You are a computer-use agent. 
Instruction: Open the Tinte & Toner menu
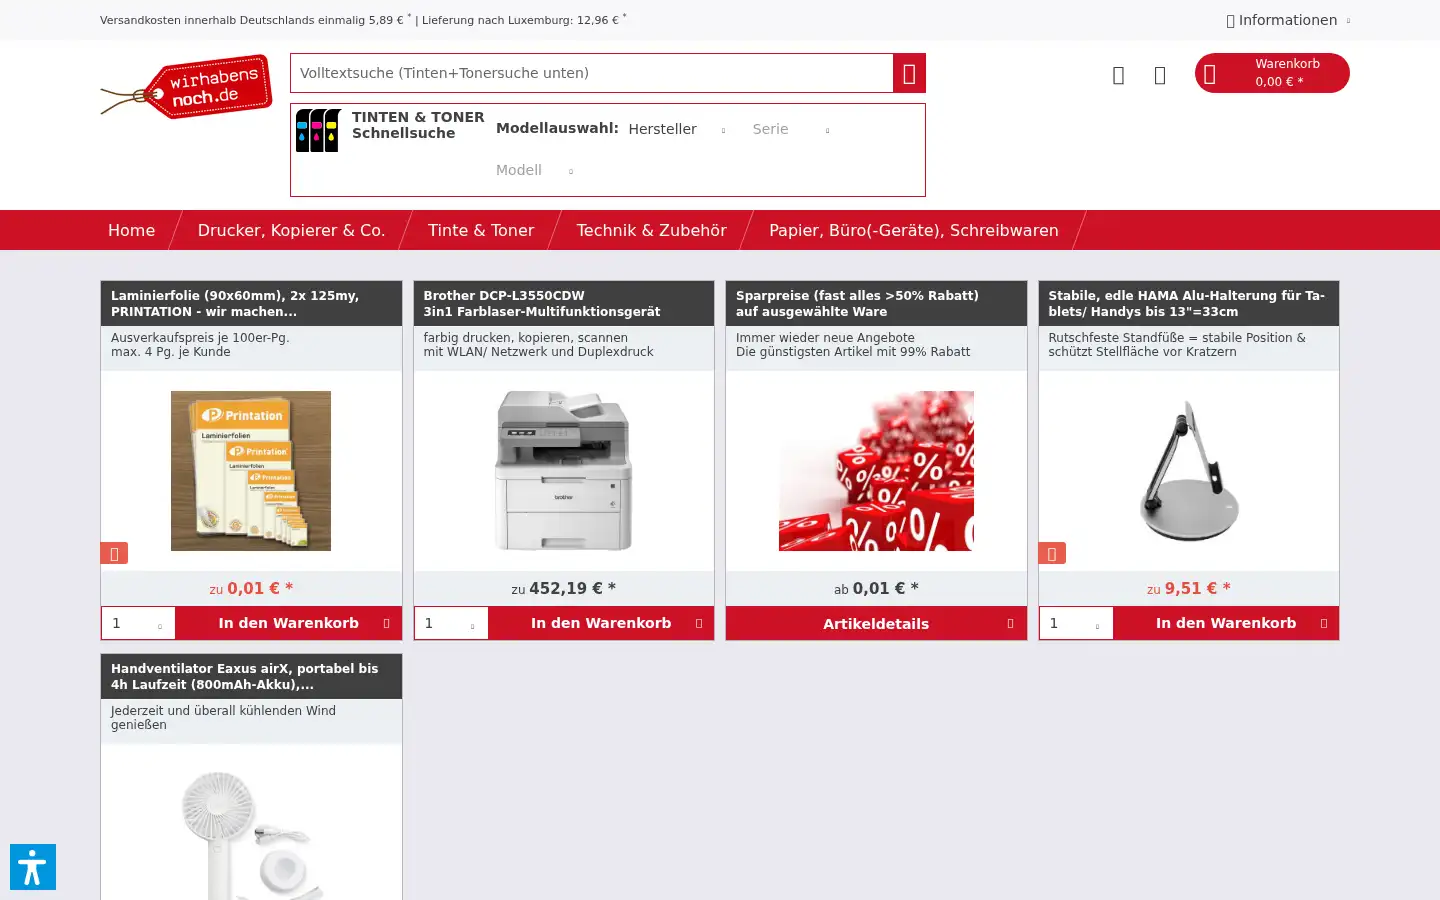[x=481, y=230]
